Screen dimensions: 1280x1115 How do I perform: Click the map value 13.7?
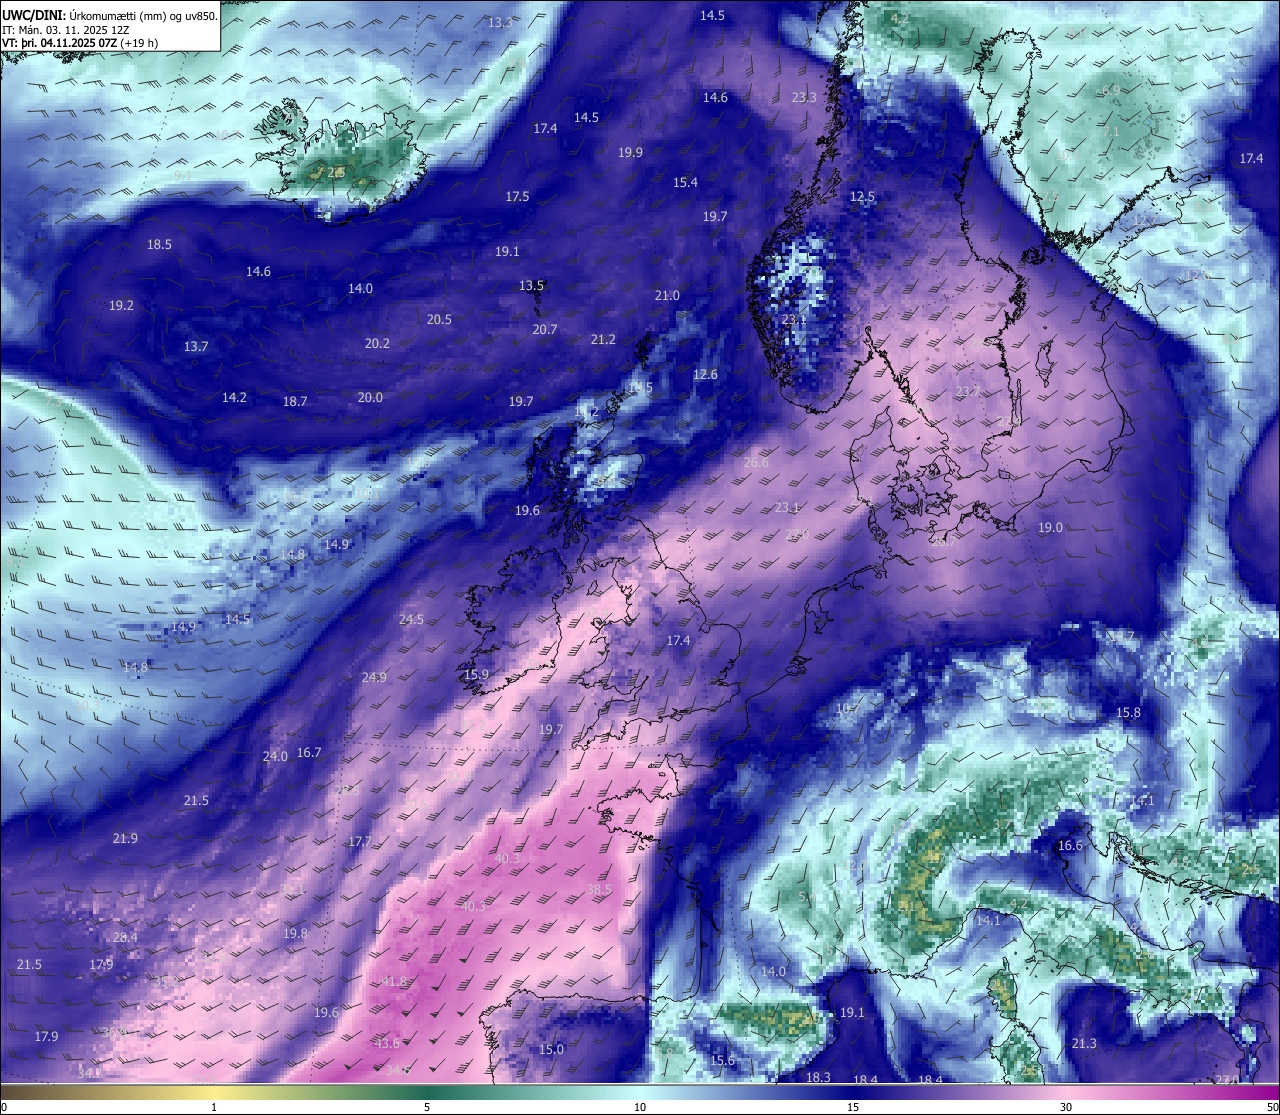click(196, 347)
